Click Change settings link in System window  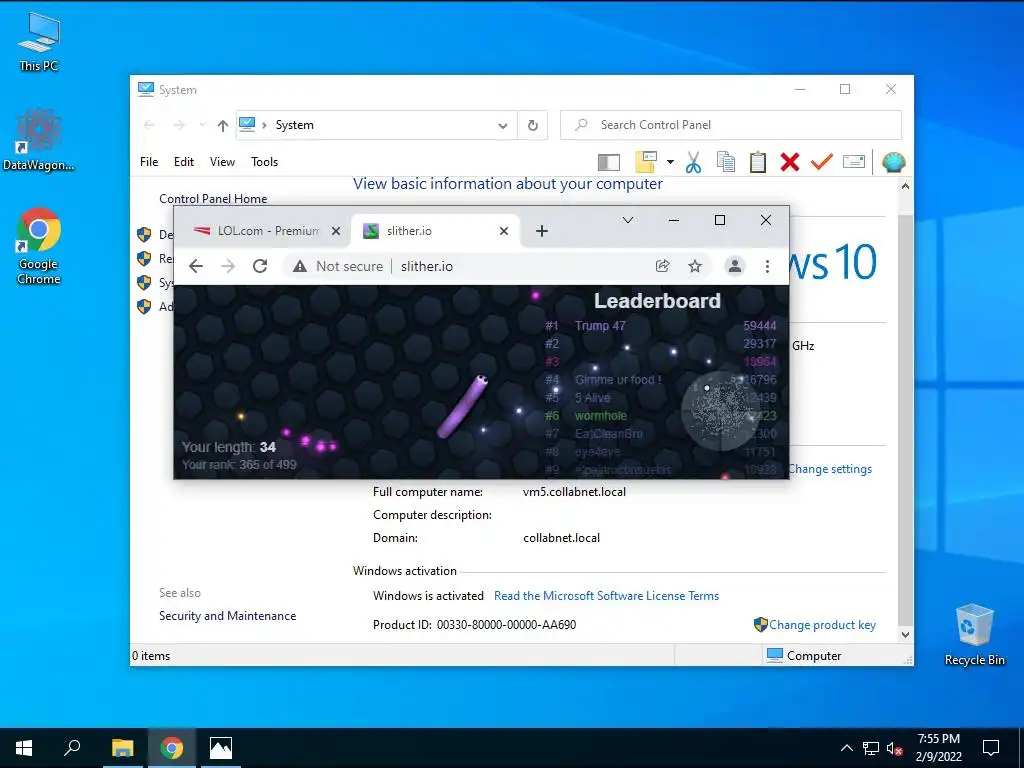[830, 469]
